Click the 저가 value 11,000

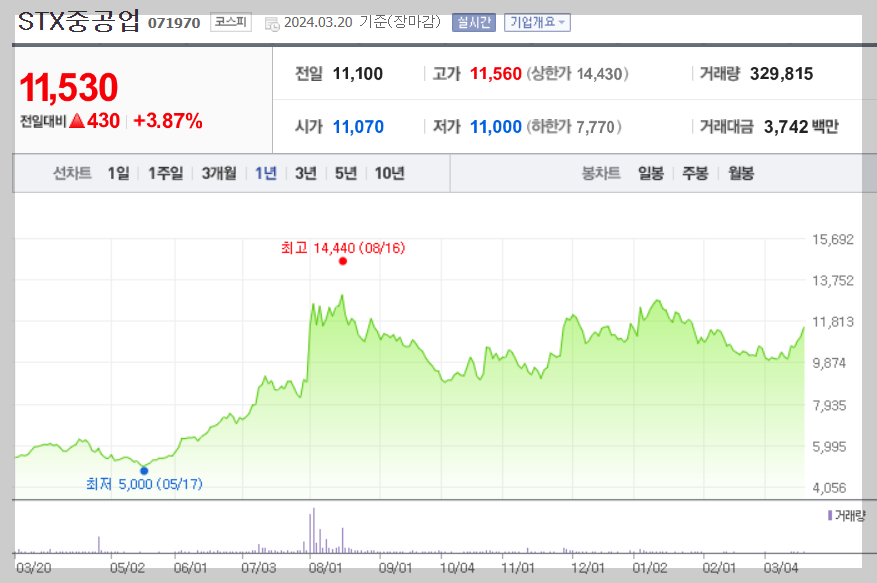coord(496,127)
